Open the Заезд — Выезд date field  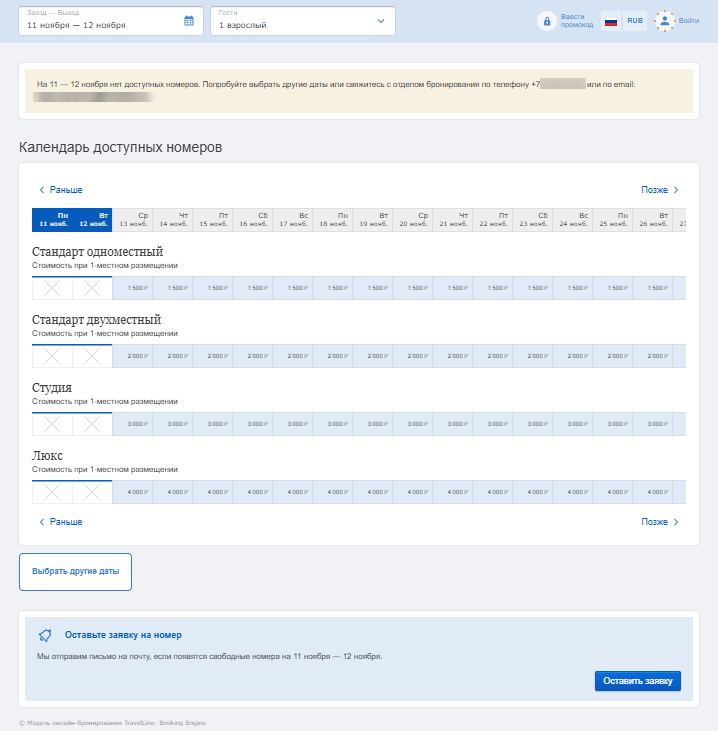[x=111, y=21]
